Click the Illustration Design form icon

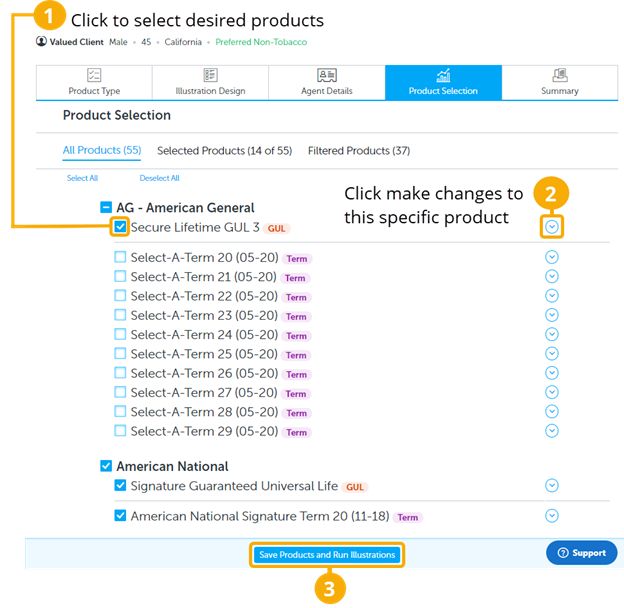pos(210,75)
